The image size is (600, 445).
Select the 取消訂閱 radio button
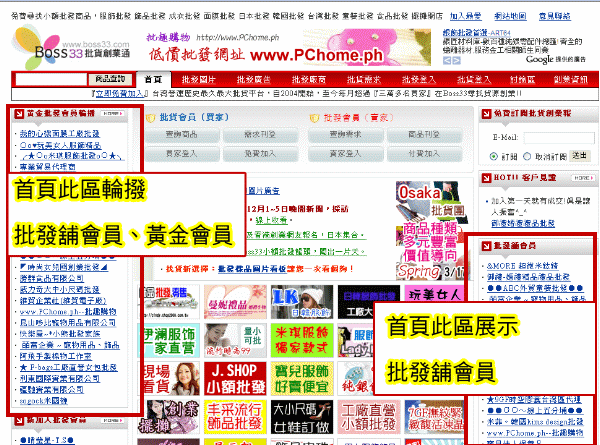pos(527,156)
